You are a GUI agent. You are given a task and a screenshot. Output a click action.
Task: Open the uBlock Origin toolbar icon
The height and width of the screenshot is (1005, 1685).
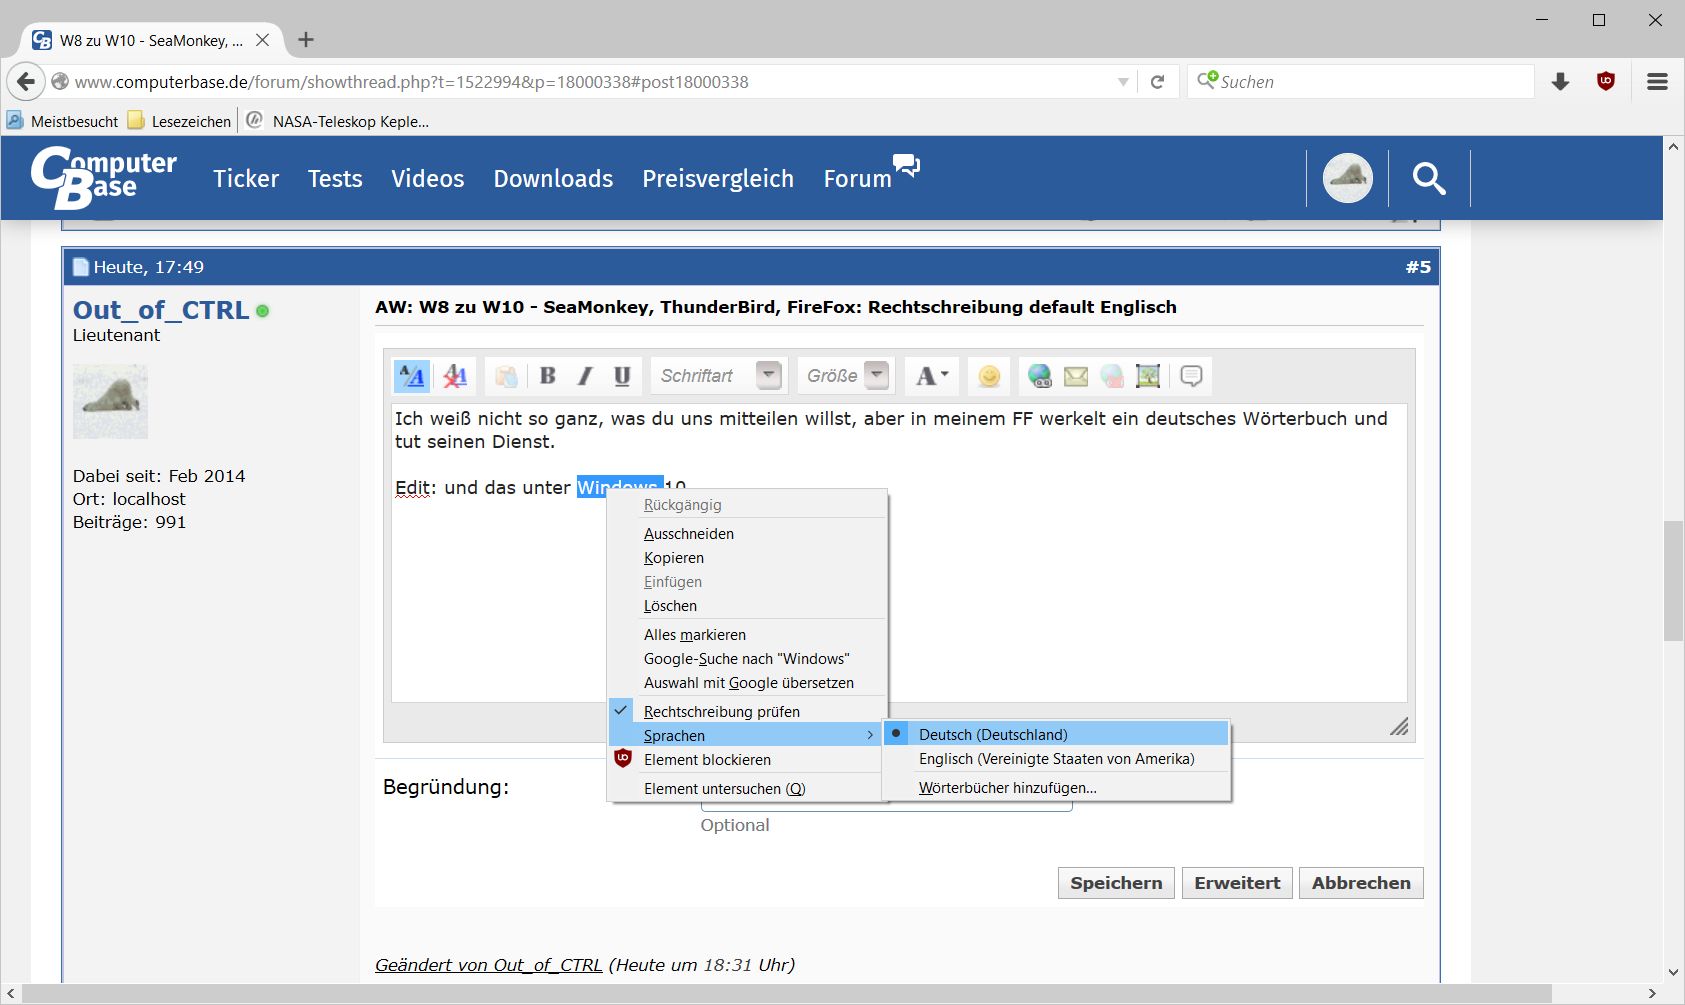tap(1606, 82)
